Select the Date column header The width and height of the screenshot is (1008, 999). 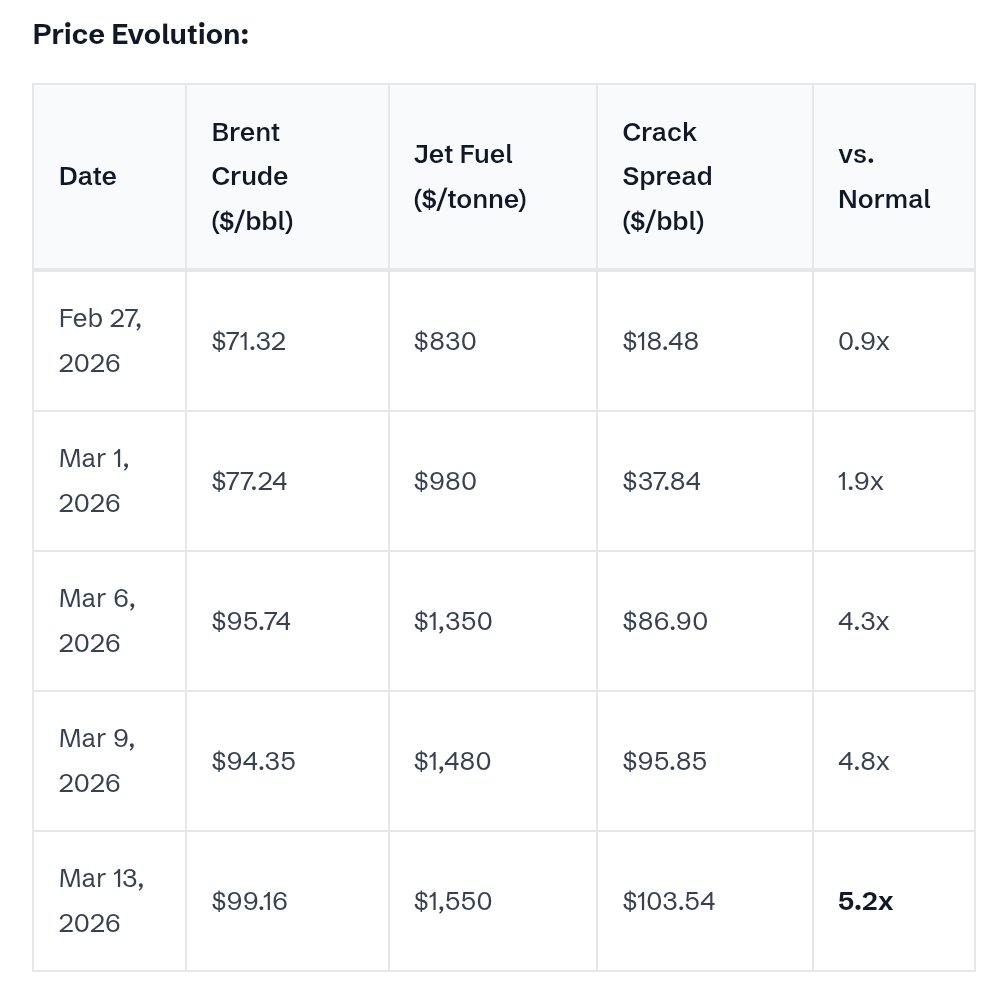tap(87, 176)
